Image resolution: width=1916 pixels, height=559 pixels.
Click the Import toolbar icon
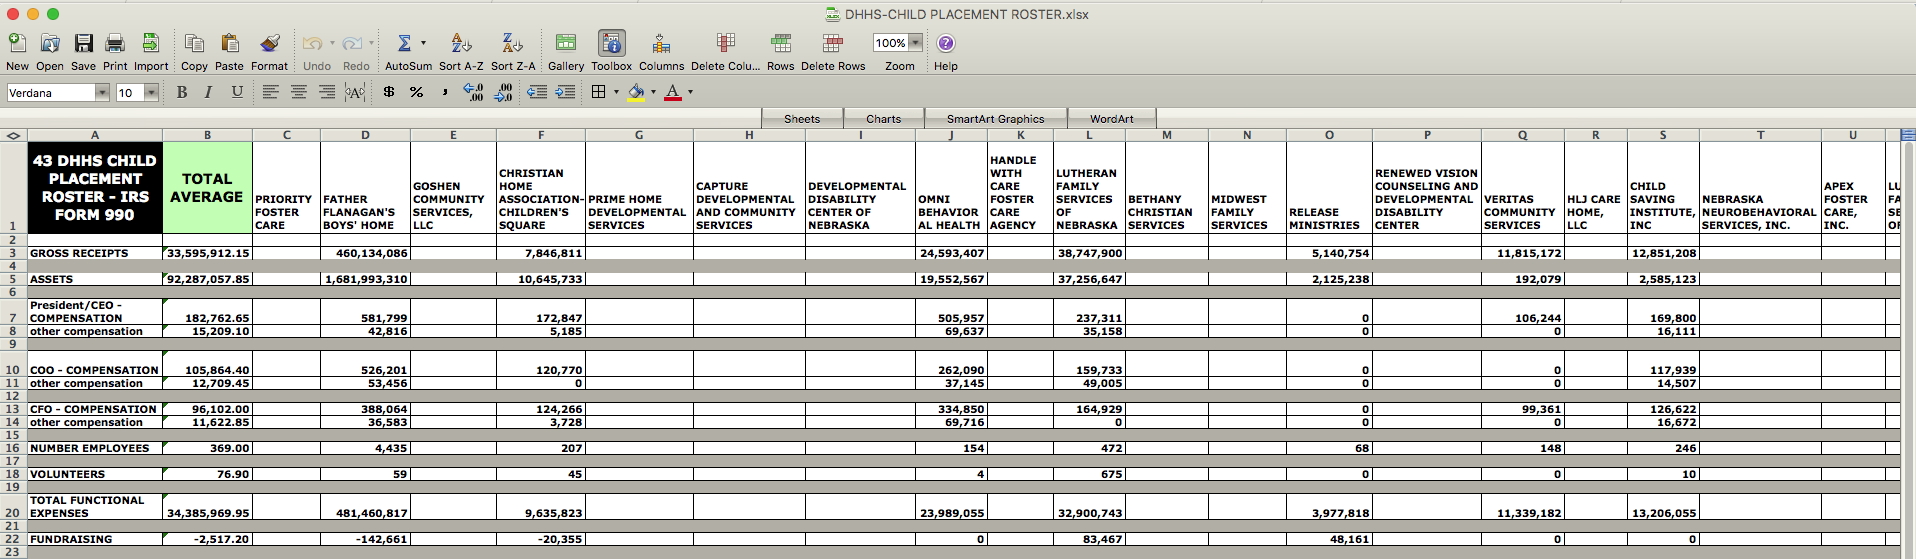pos(151,43)
